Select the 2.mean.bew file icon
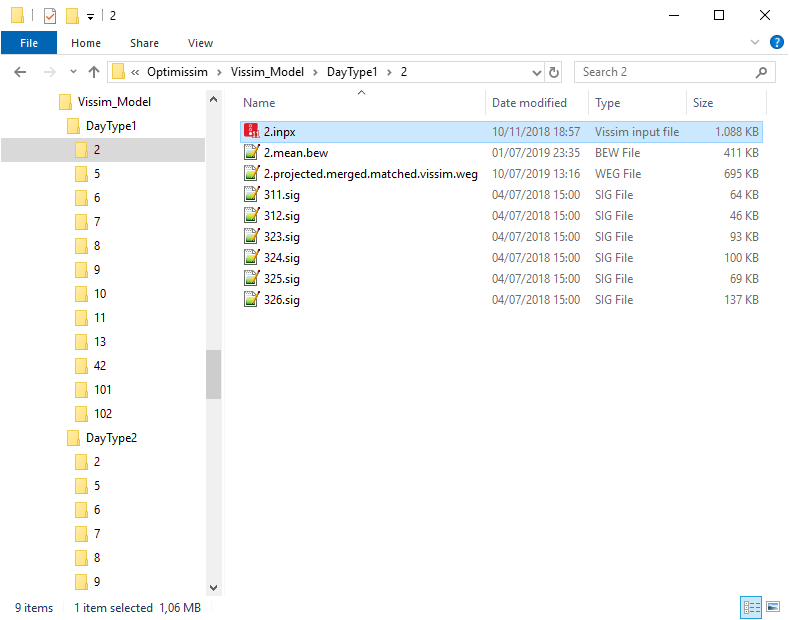Screen dimensions: 789x620 252,153
